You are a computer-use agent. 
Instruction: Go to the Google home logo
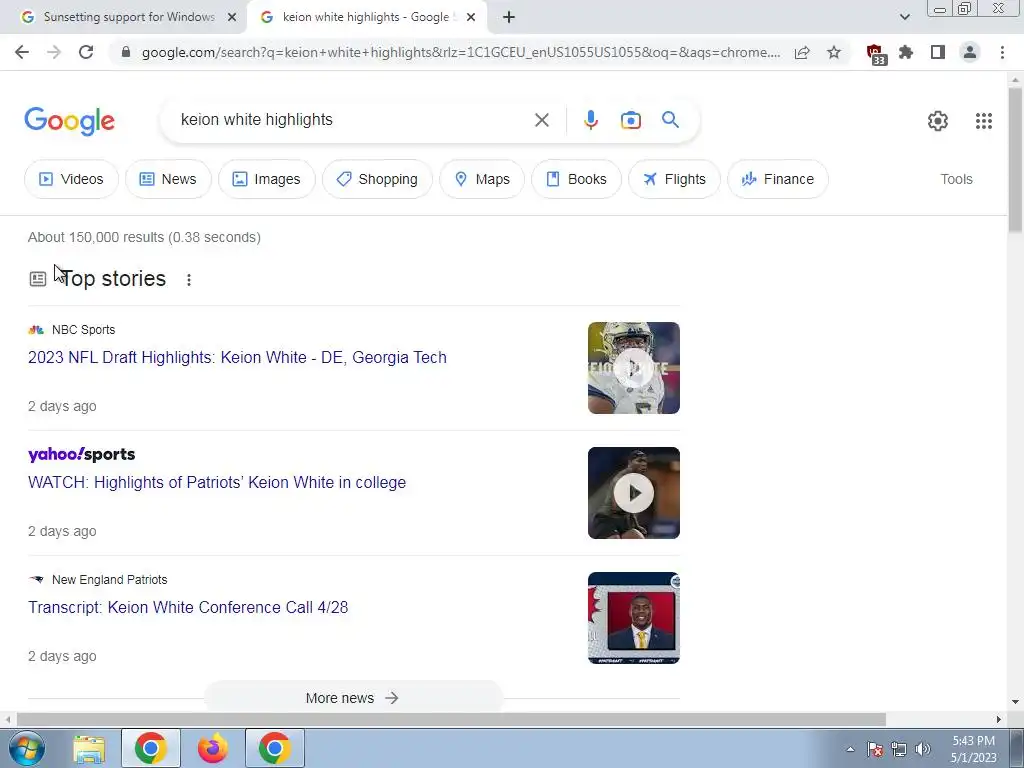point(69,121)
